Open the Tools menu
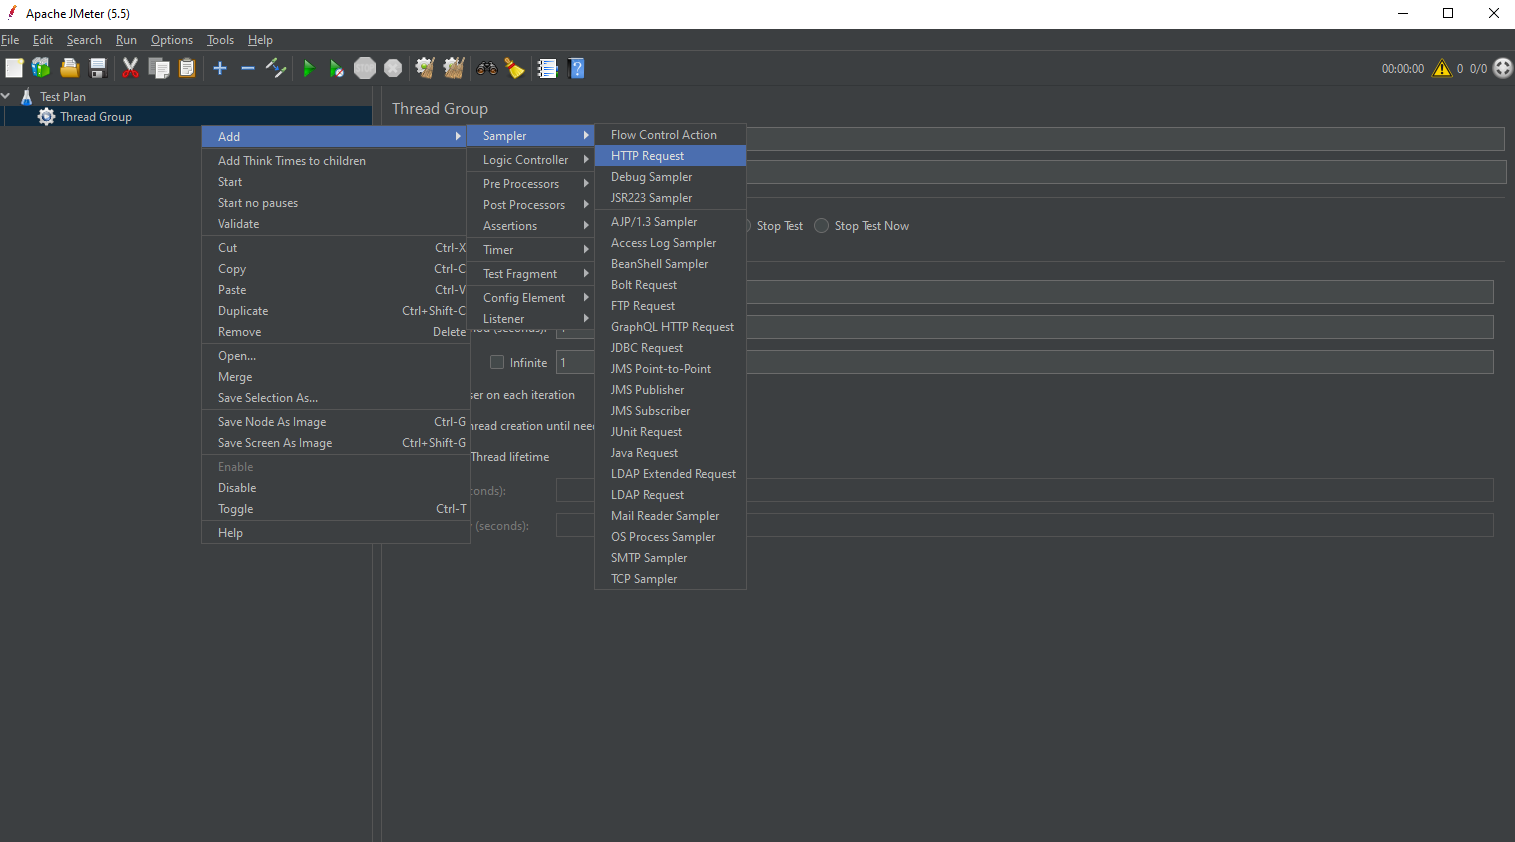The width and height of the screenshot is (1515, 842). tap(220, 40)
